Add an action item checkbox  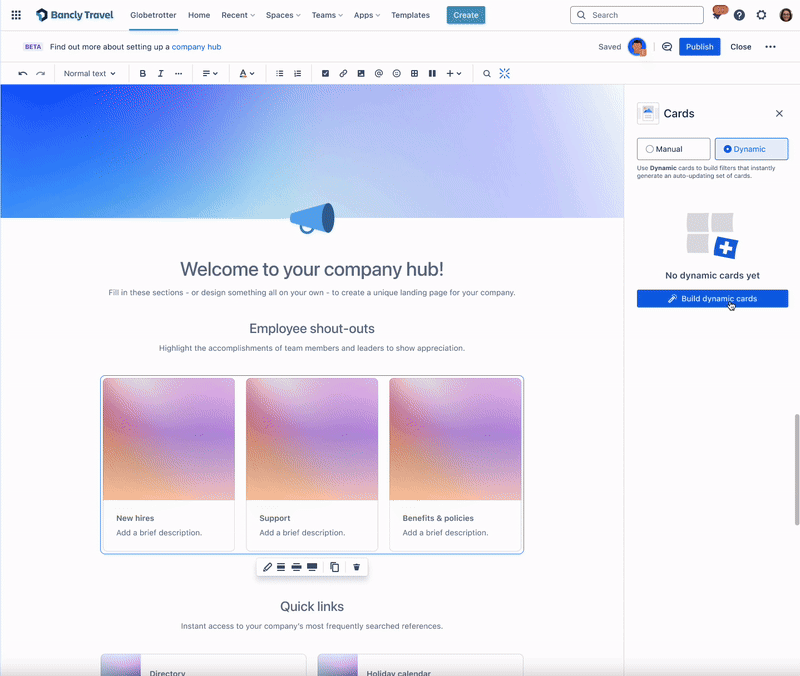[325, 73]
